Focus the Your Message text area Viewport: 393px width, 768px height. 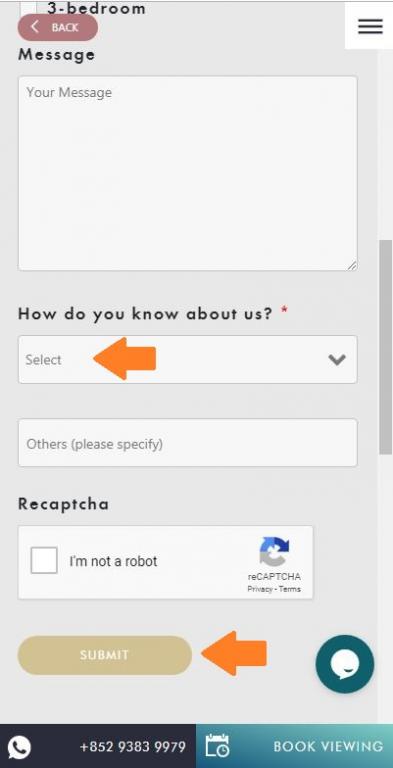pos(188,173)
